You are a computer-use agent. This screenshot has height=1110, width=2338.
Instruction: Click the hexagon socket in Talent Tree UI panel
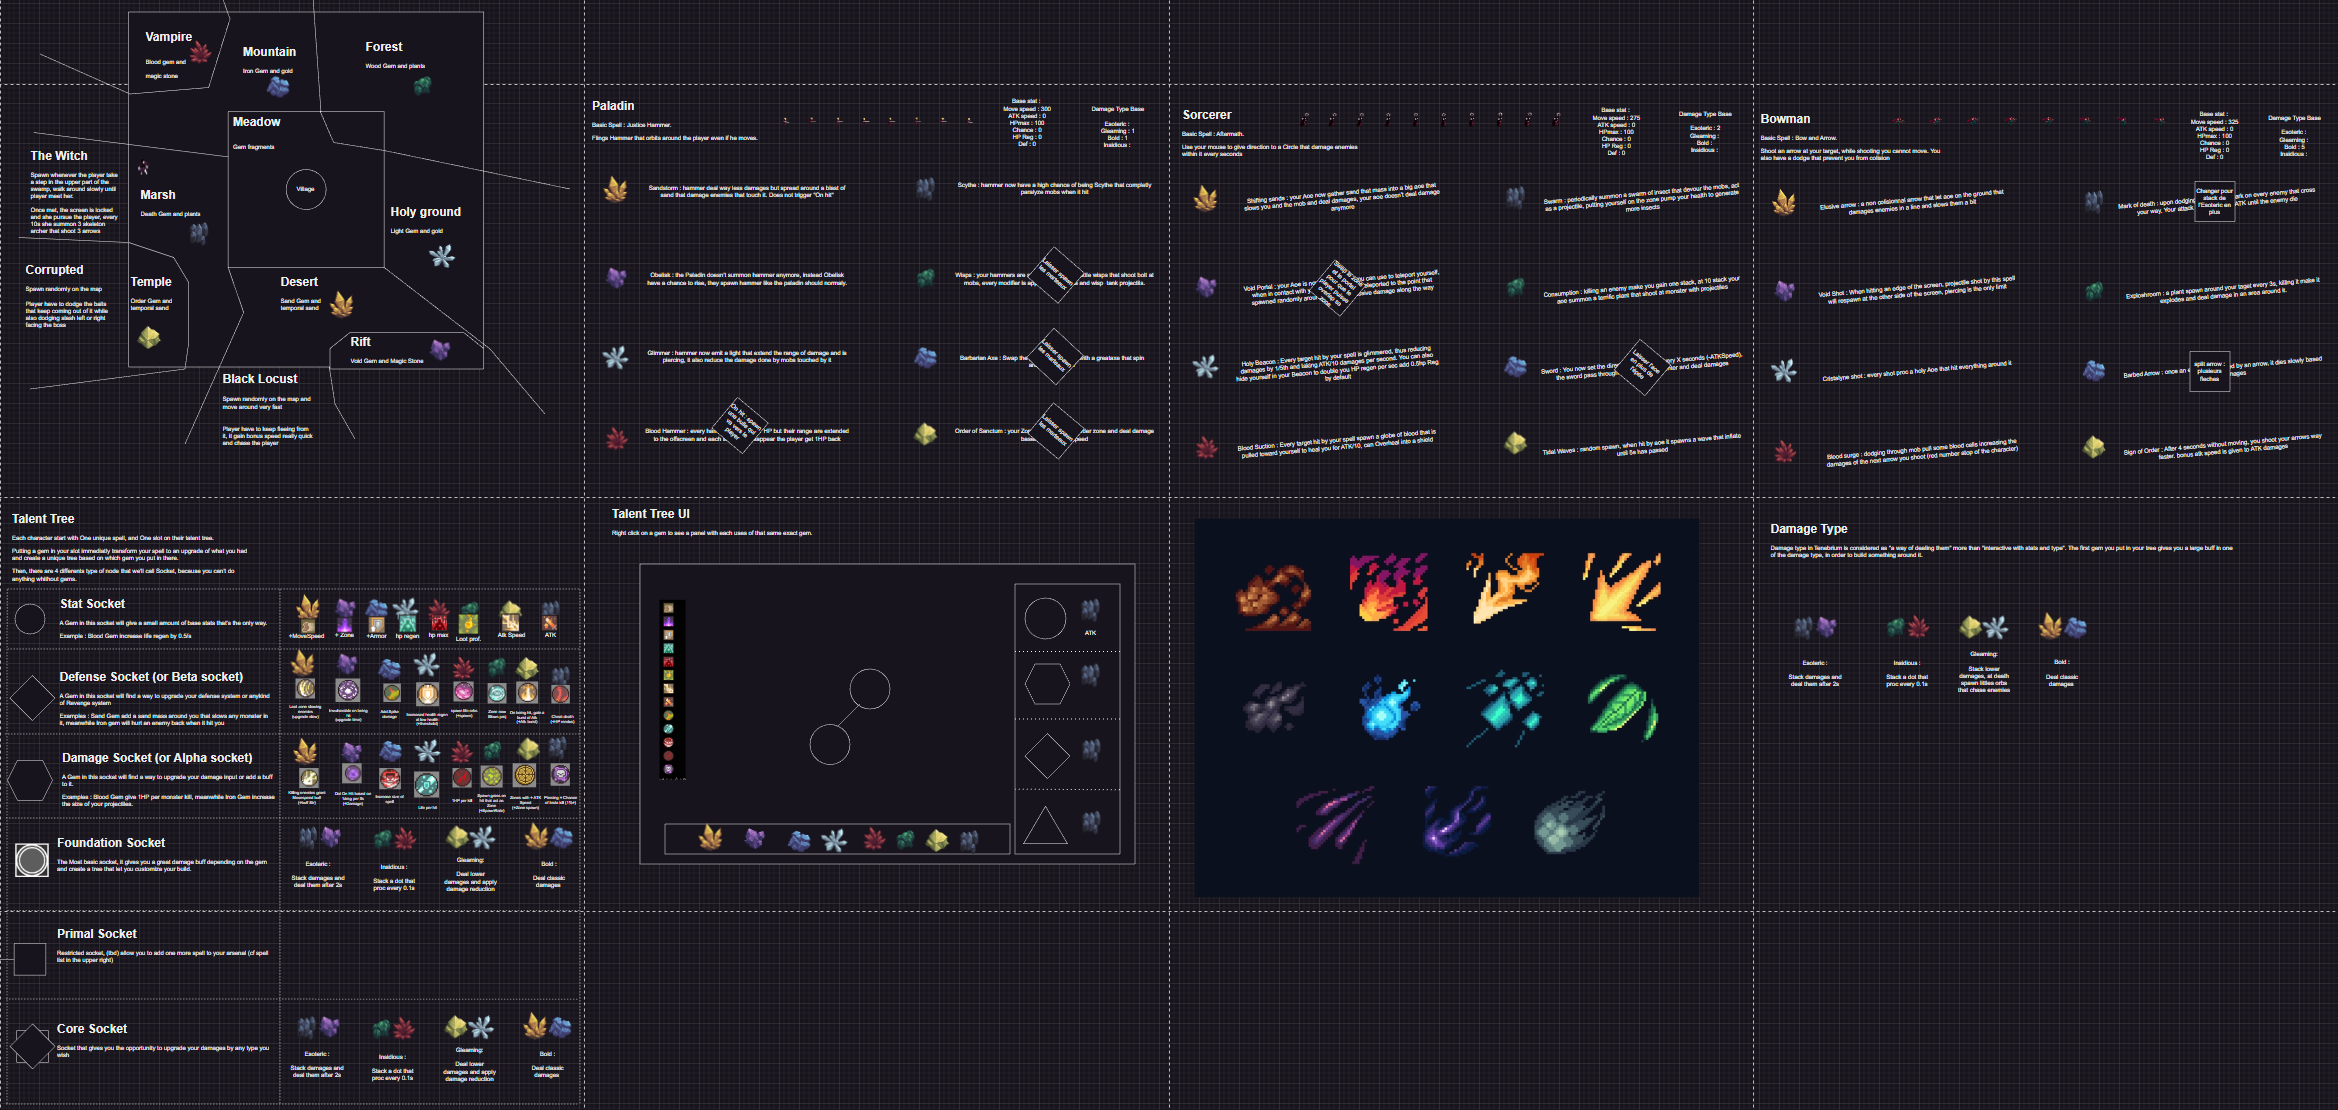click(x=1047, y=685)
